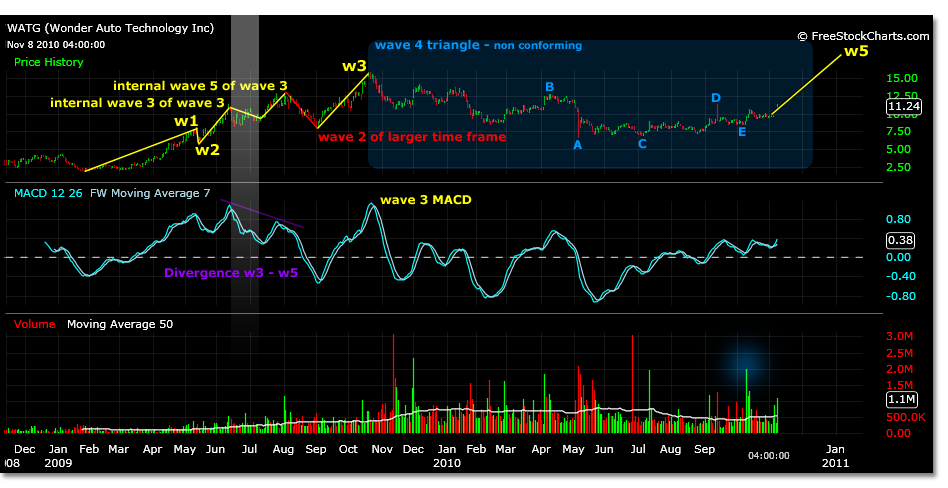Click the 2010 year label on time axis
Viewport: 948px width, 488px height.
pyautogui.click(x=446, y=464)
